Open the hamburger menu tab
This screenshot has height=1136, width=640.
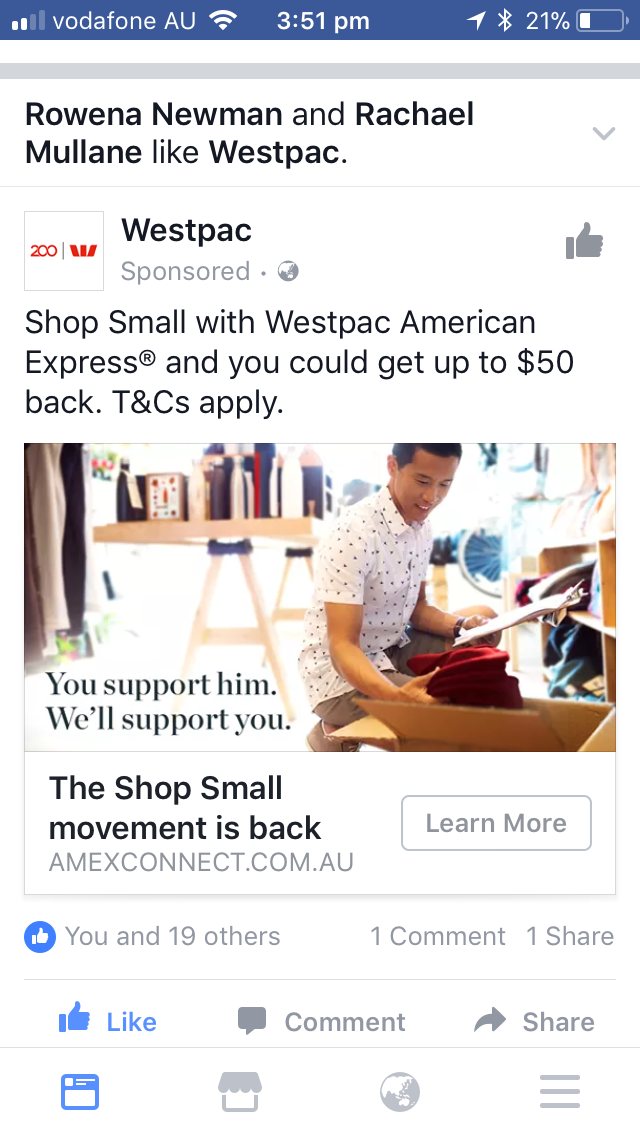pyautogui.click(x=560, y=1092)
